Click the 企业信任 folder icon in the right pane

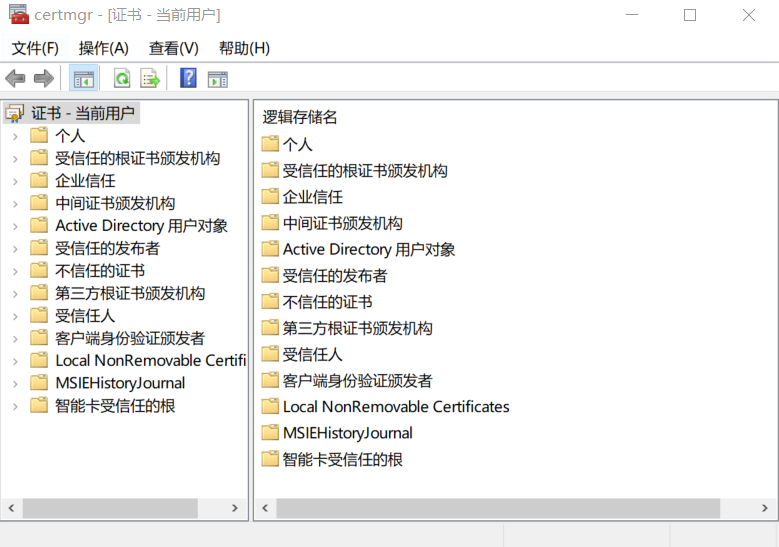(270, 197)
